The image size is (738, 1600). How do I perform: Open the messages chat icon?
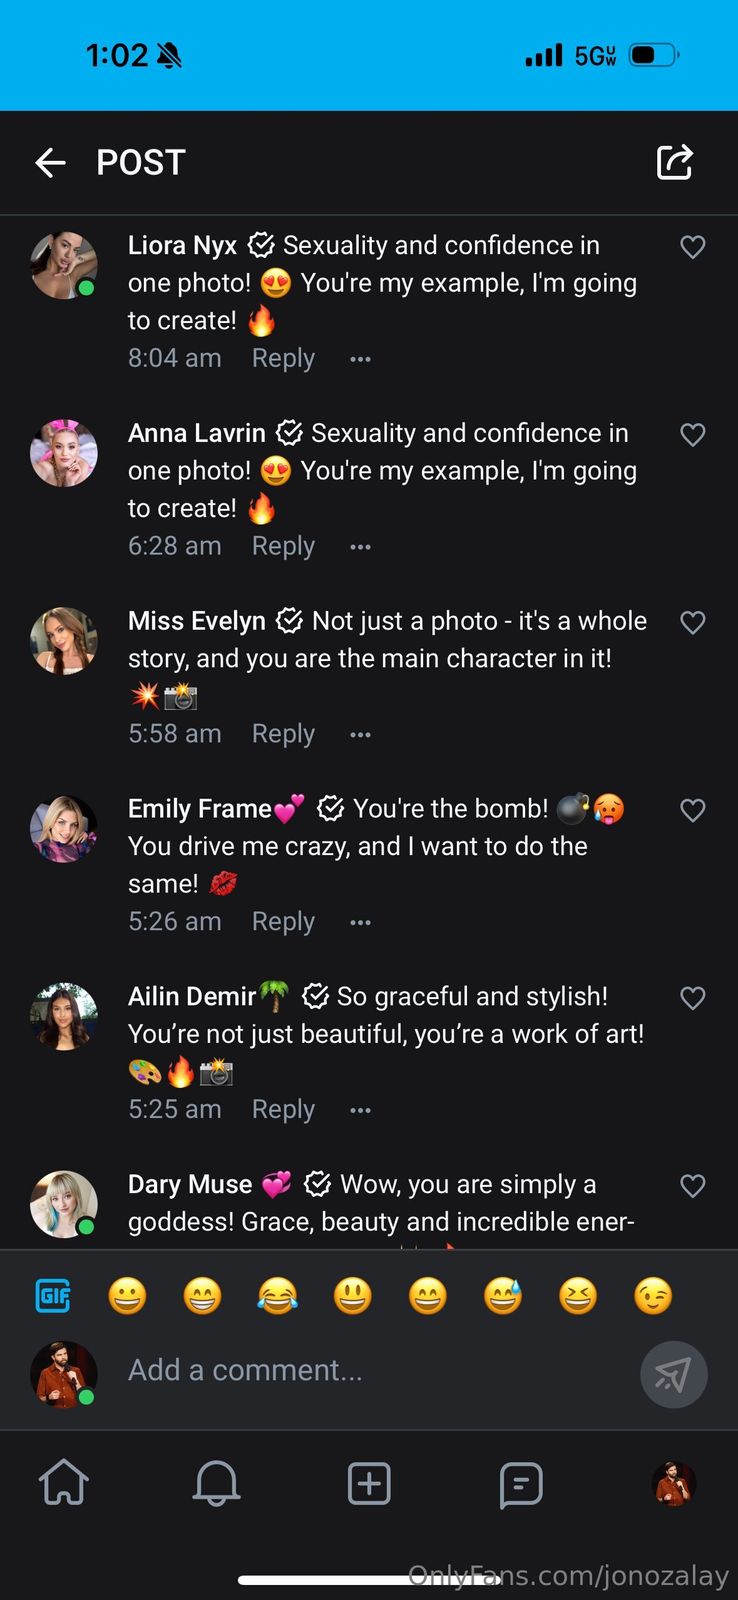coord(521,1484)
